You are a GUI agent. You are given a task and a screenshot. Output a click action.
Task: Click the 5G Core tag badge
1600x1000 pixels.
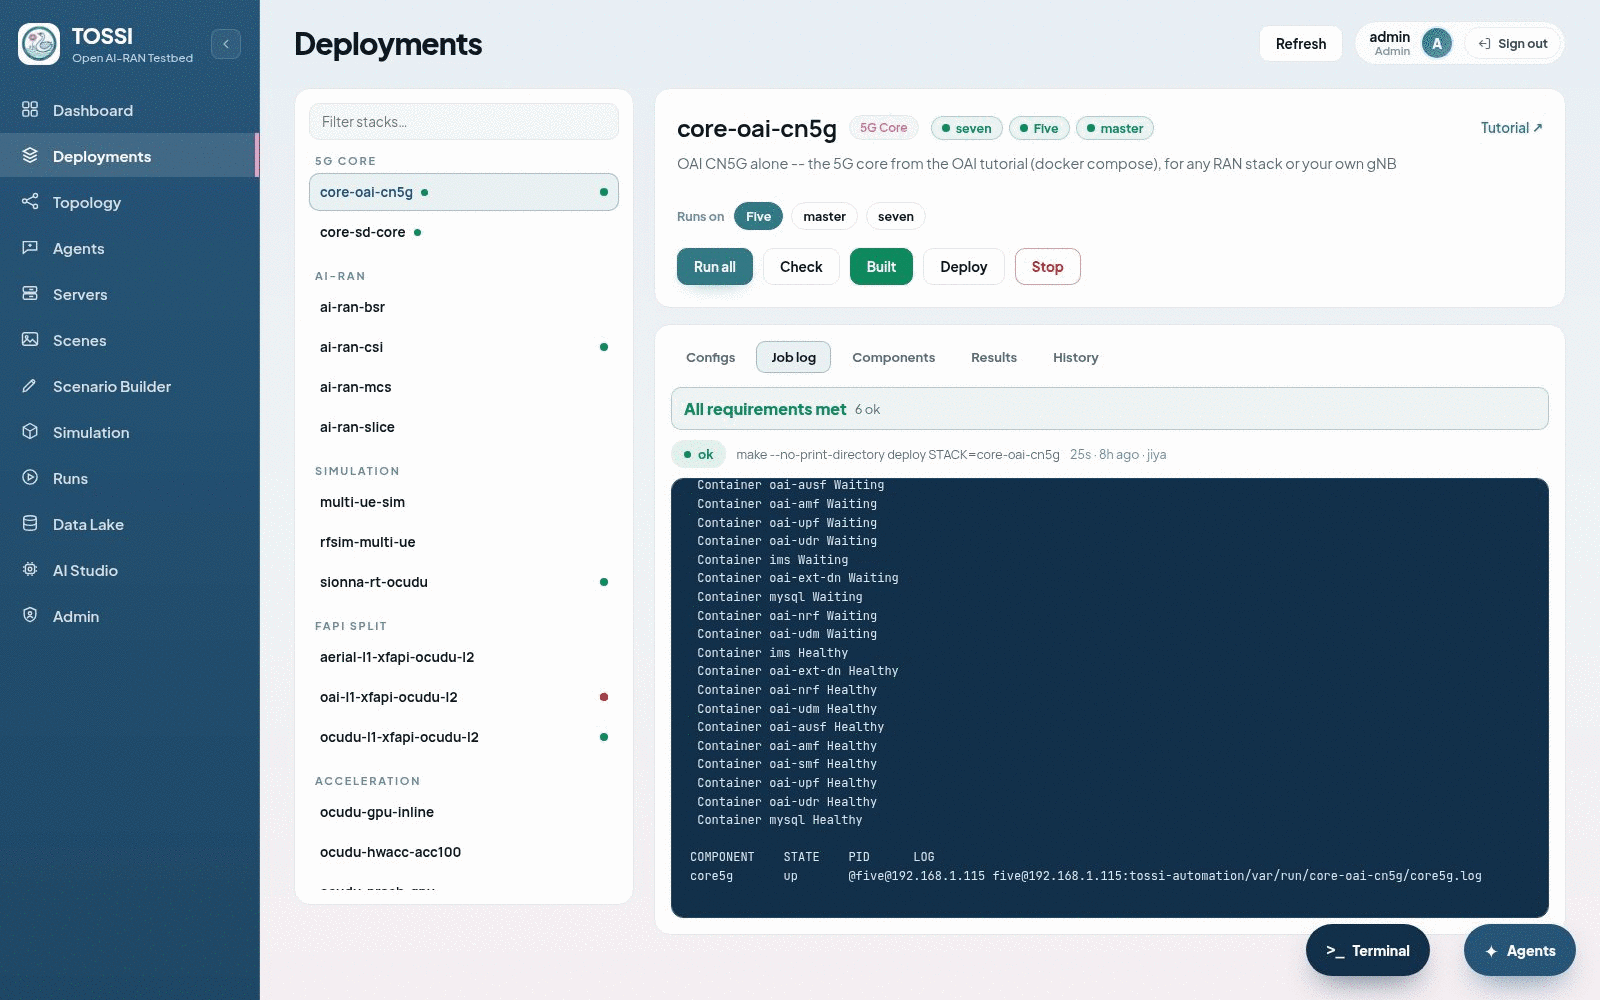[x=884, y=128]
